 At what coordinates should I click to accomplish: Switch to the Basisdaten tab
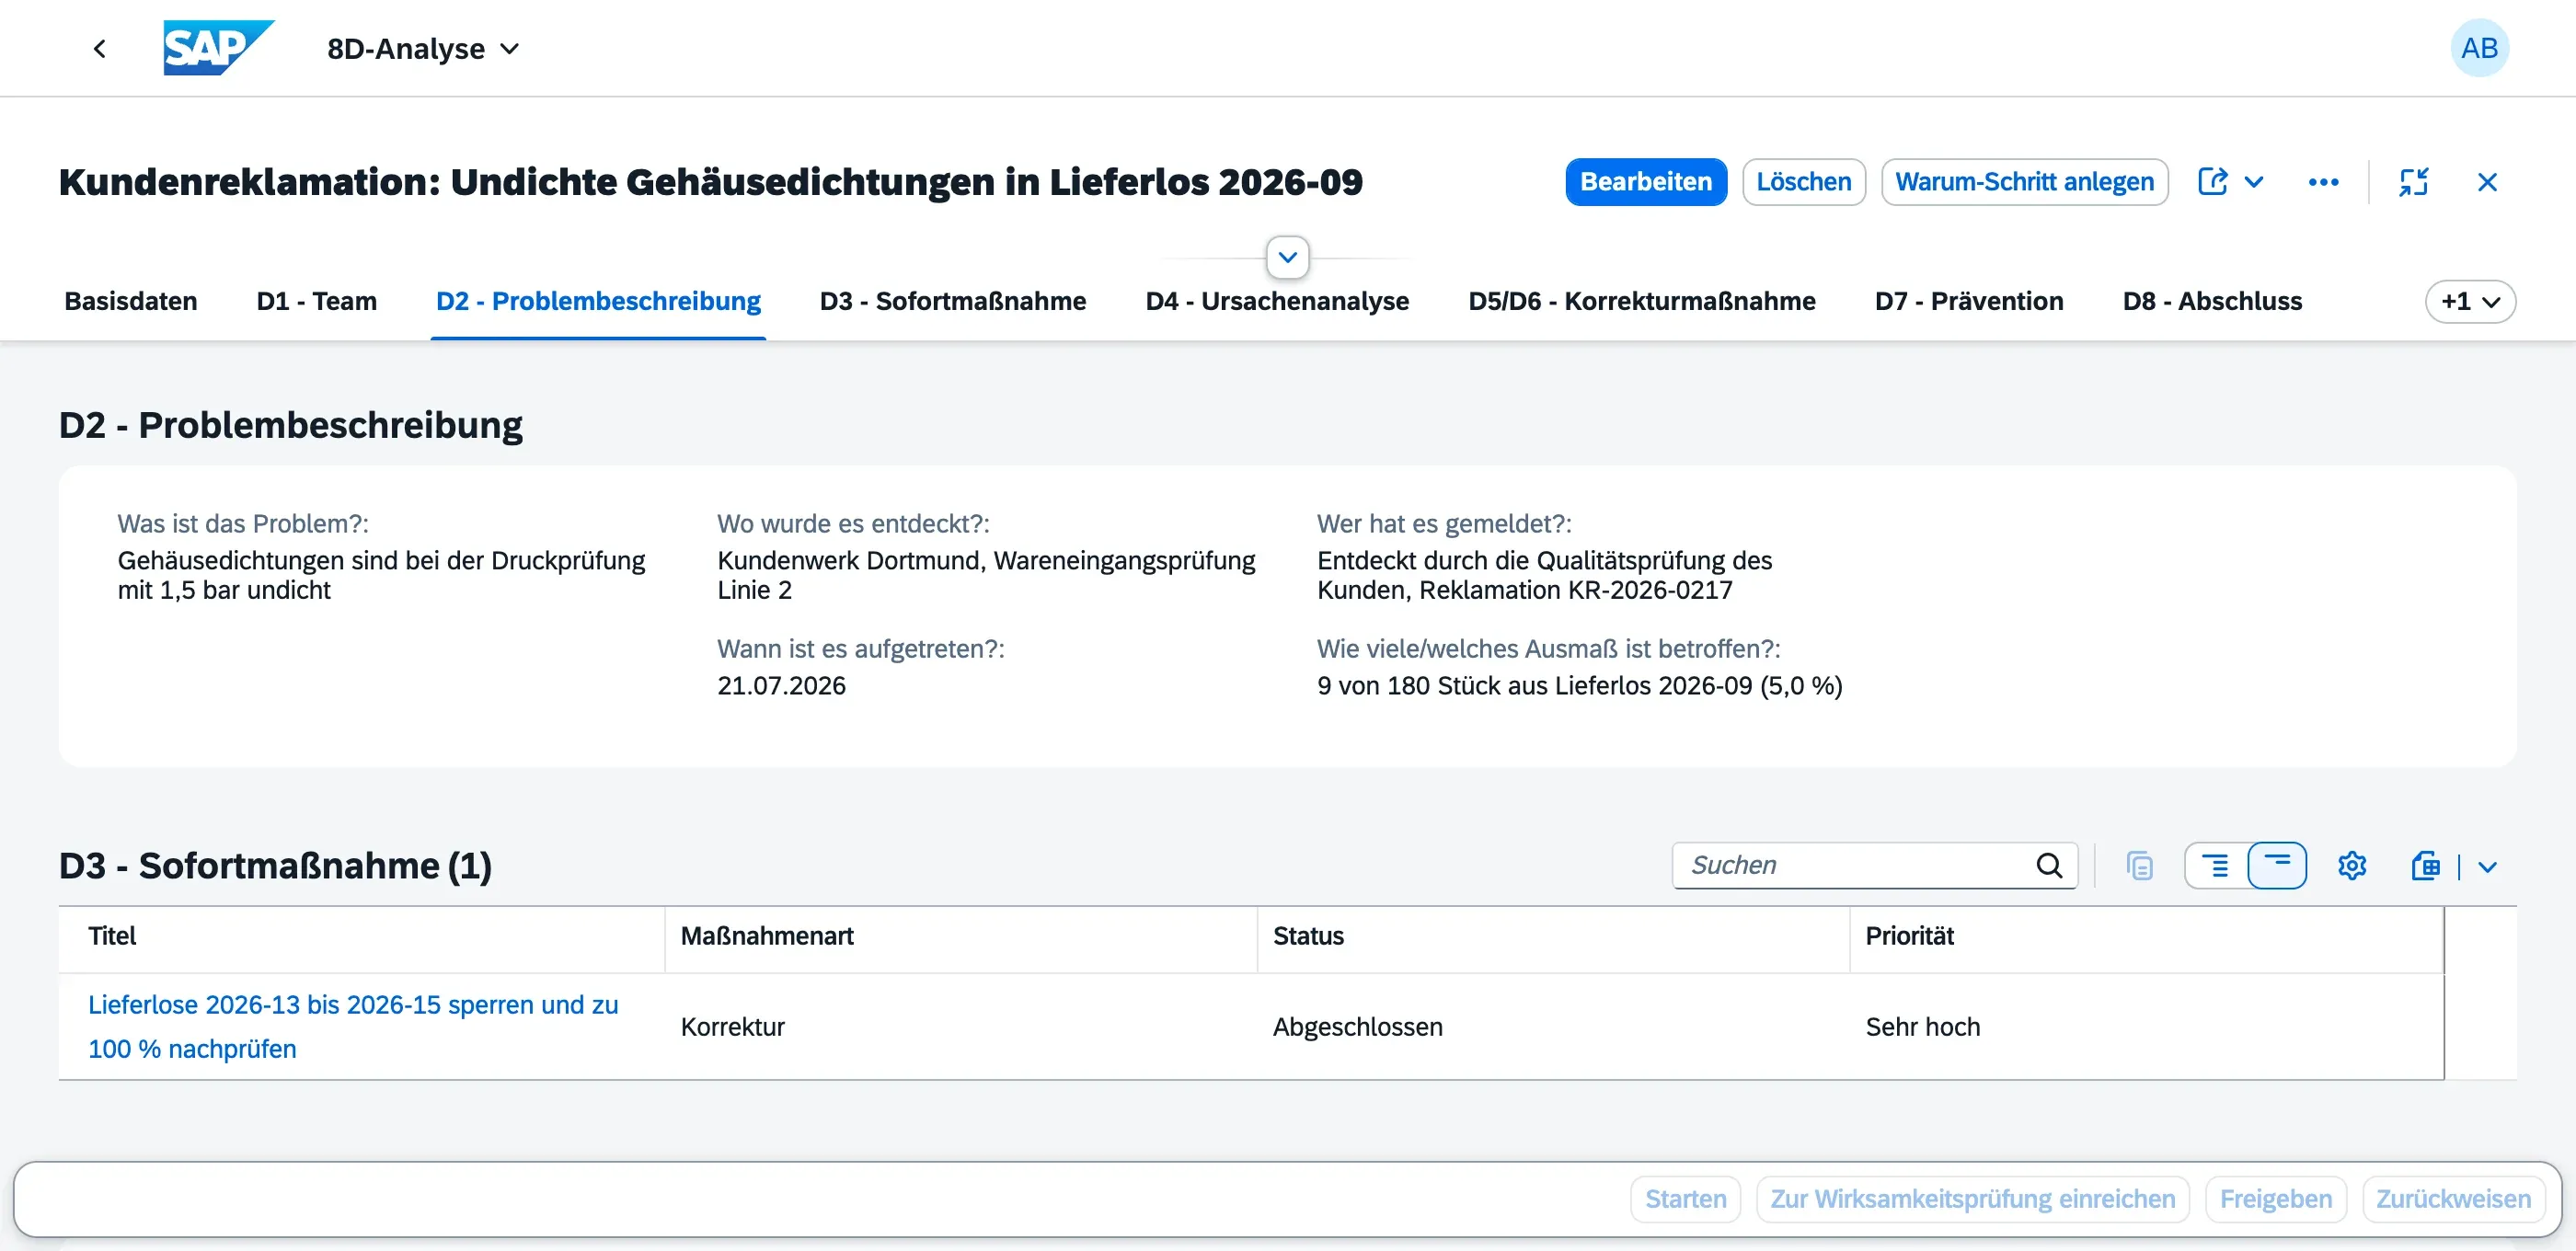pyautogui.click(x=131, y=301)
